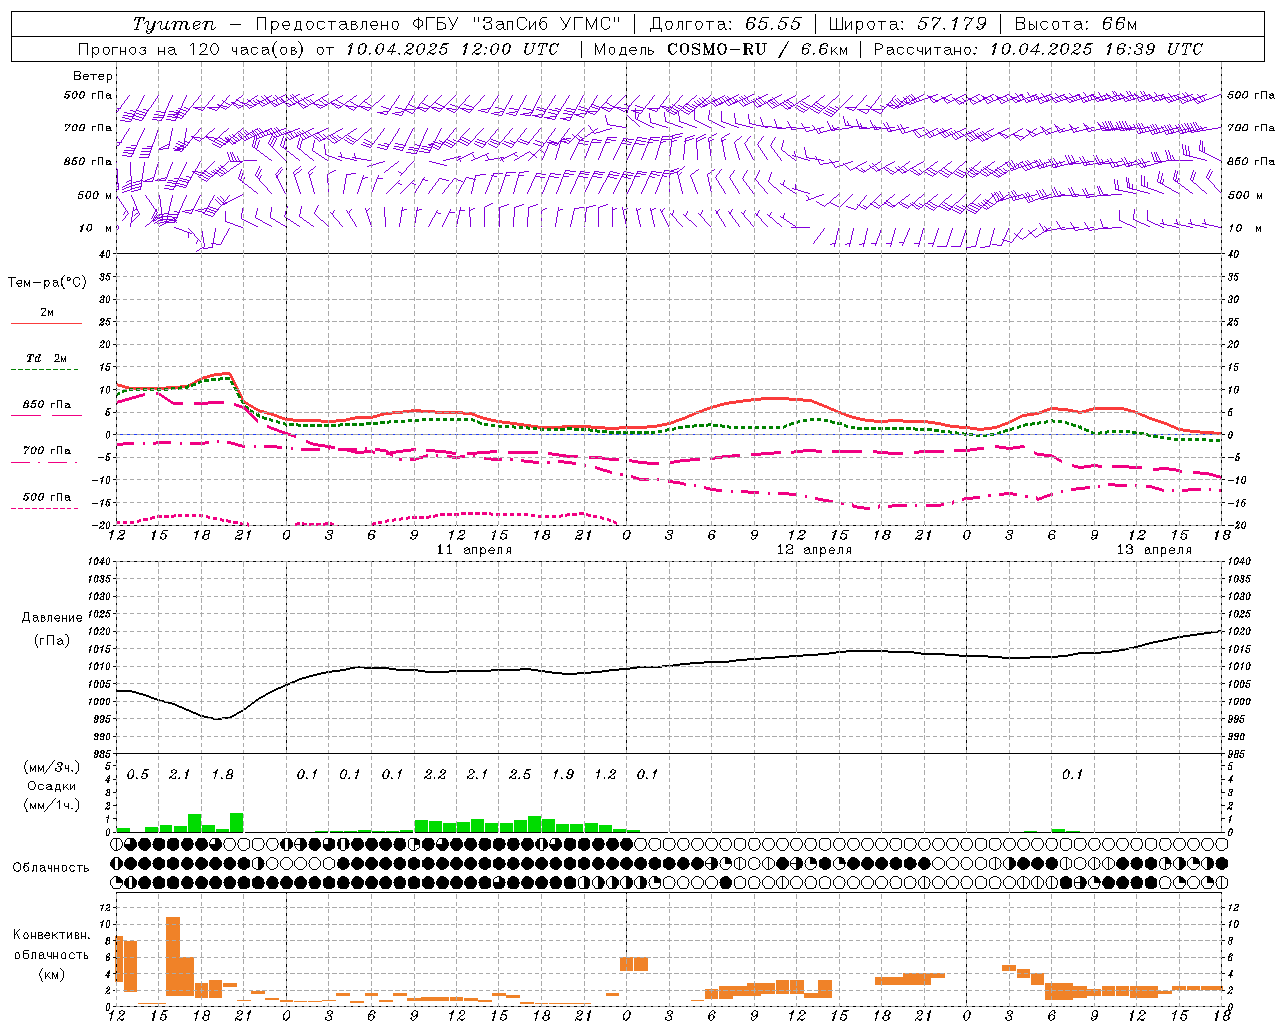This screenshot has height=1024, width=1280.
Task: Click the 1.9 precipitation total
Action: pos(563,775)
